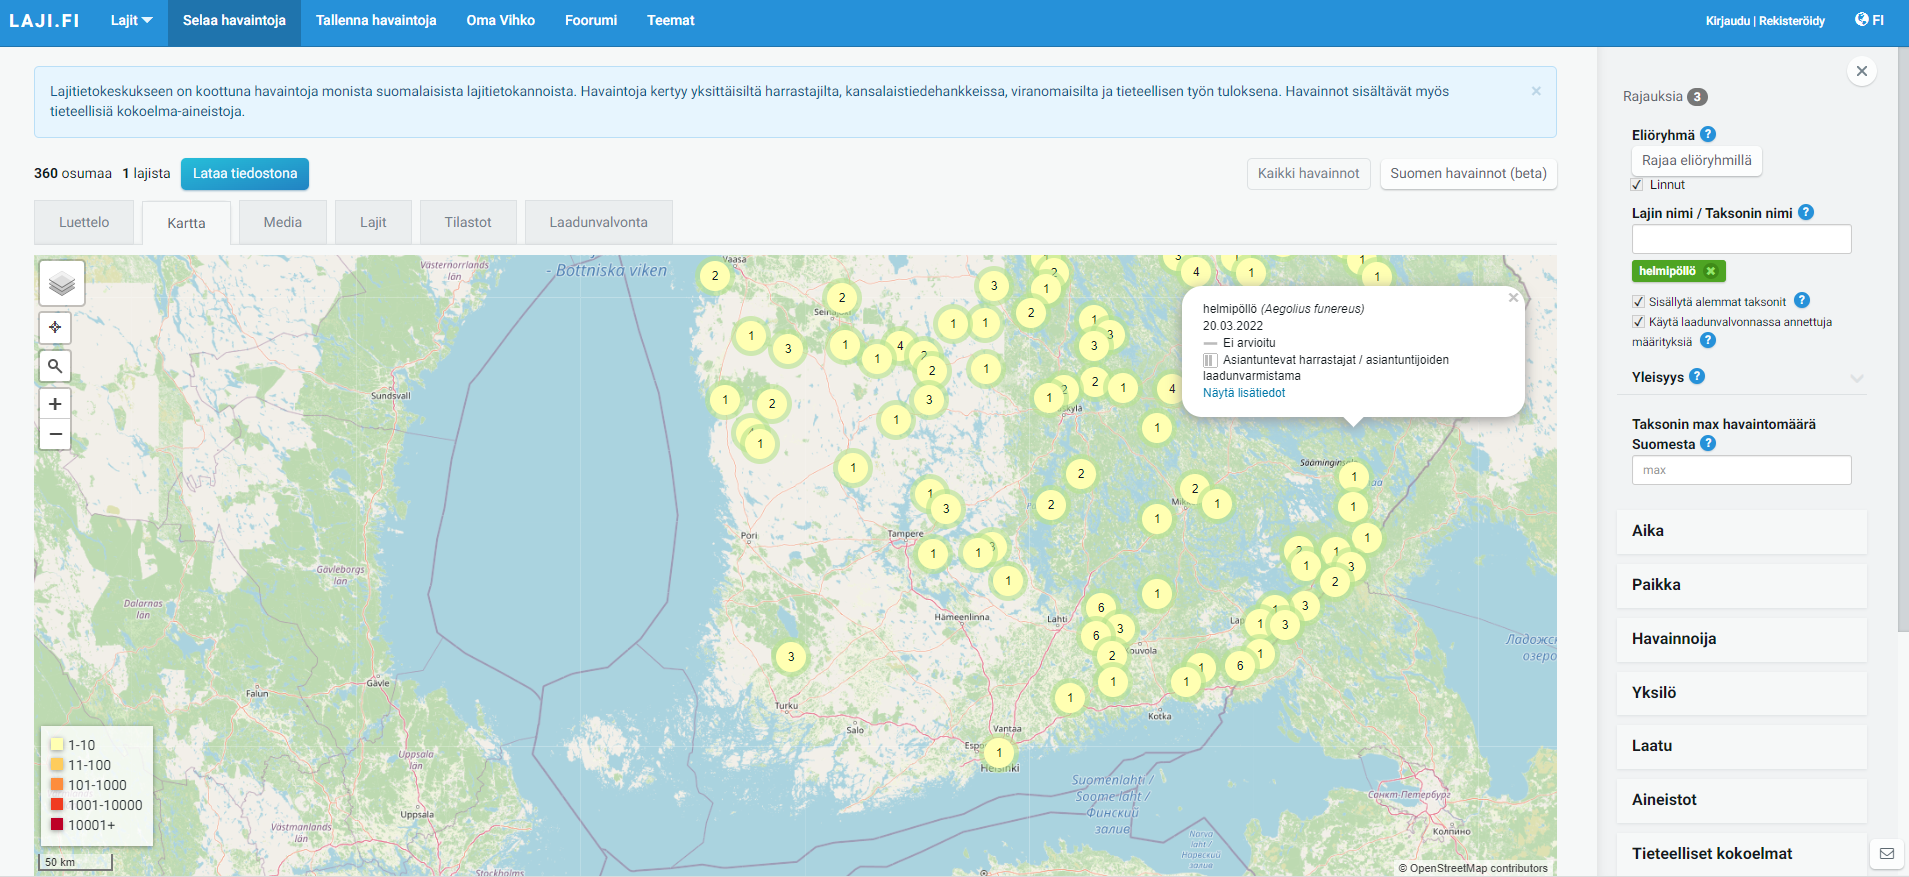Click Kirjaudu | Rekisteröidy link
Screen dimensions: 1909x877
pyautogui.click(x=1765, y=21)
